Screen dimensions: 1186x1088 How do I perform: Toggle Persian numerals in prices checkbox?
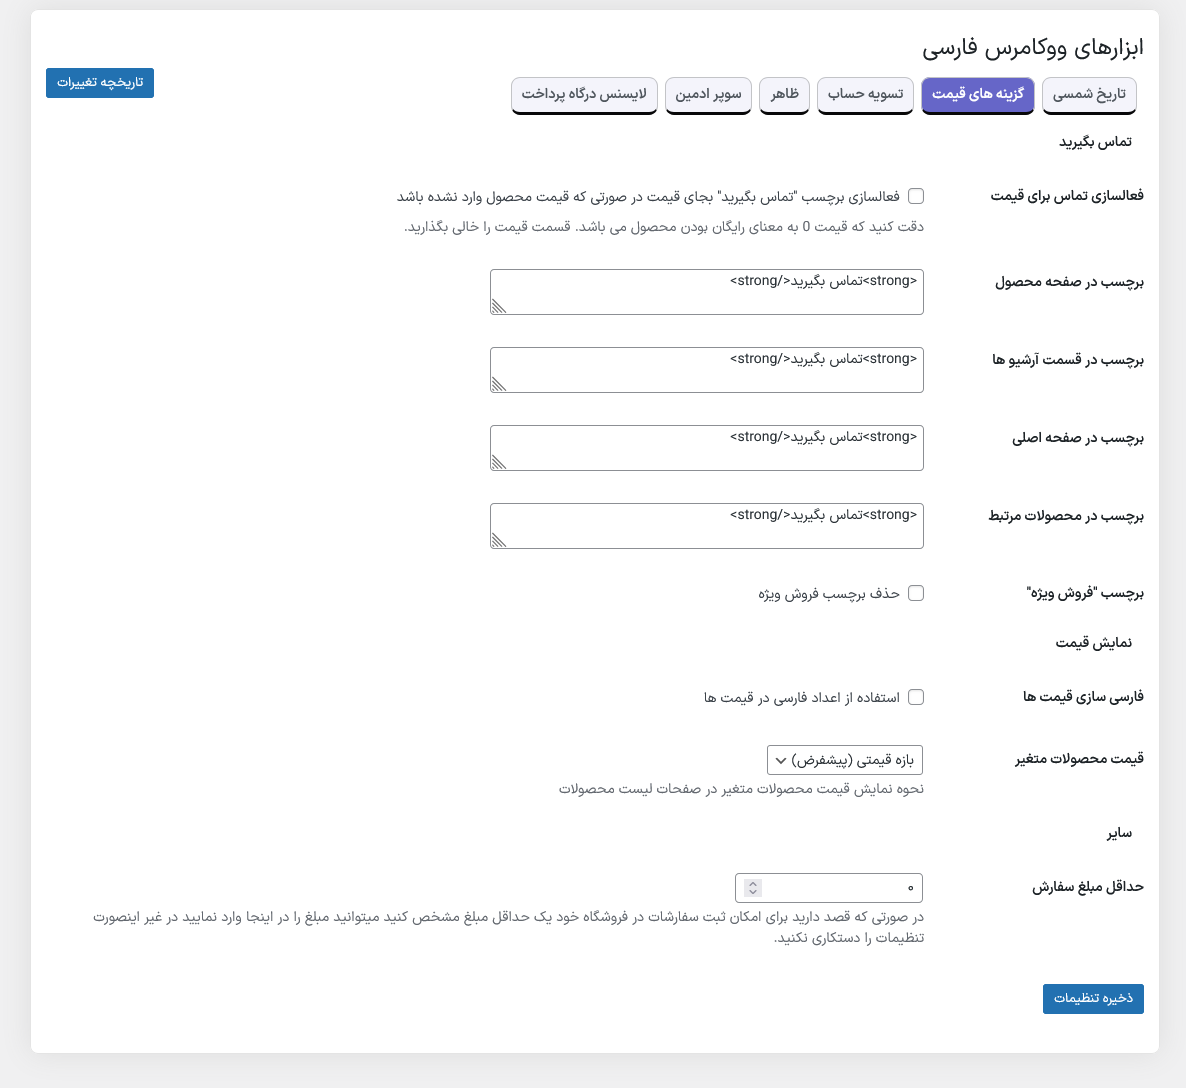point(916,697)
